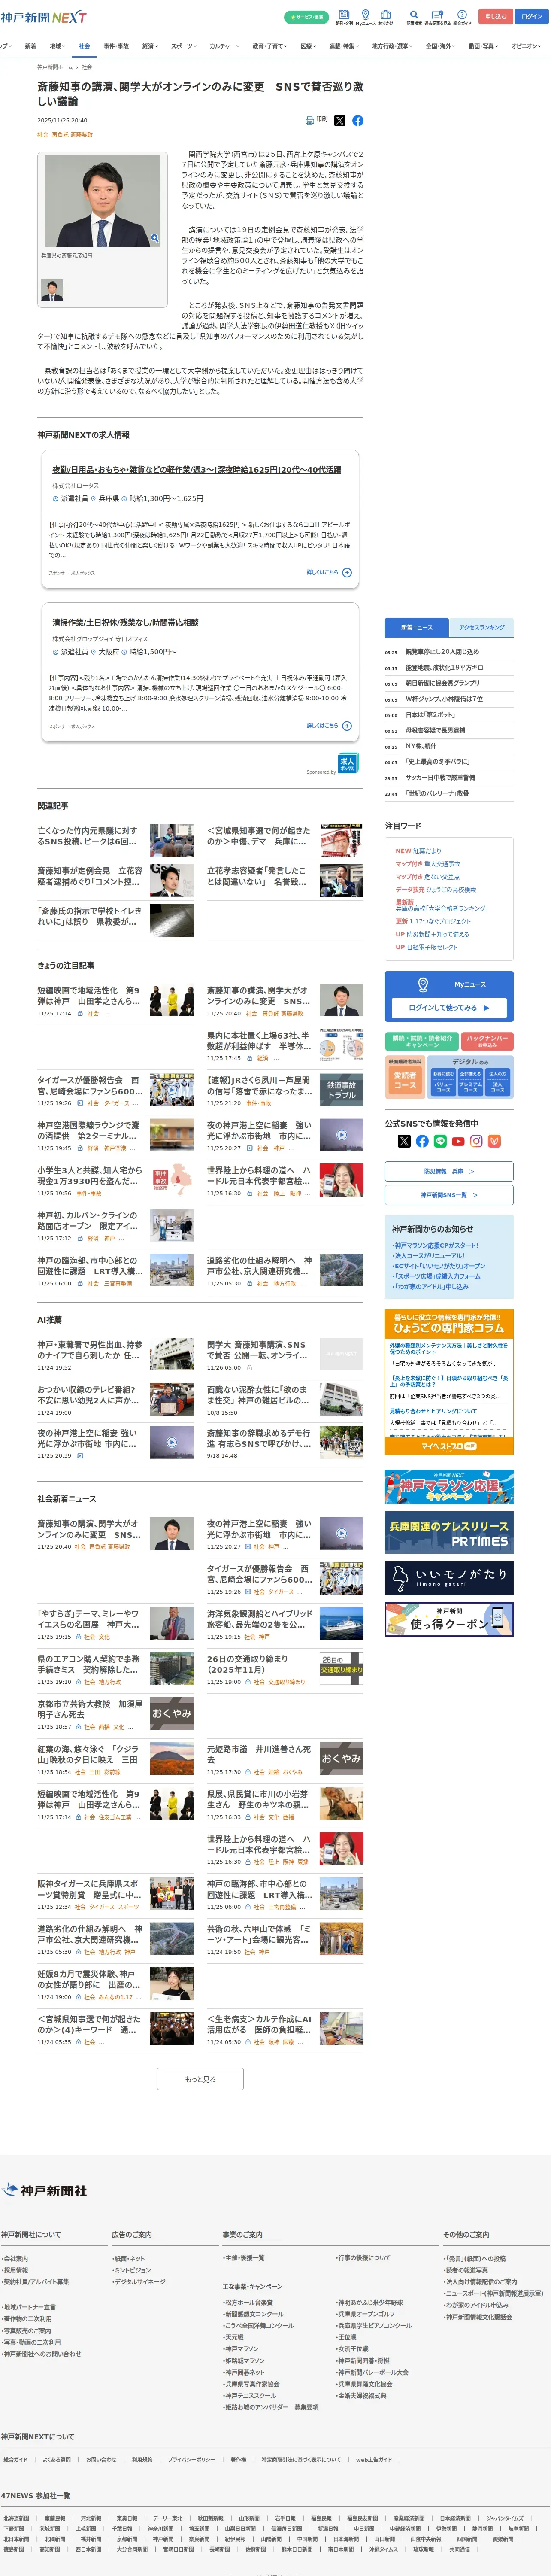Open the おでかけ header icon
Image resolution: width=551 pixels, height=2576 pixels.
click(x=385, y=17)
